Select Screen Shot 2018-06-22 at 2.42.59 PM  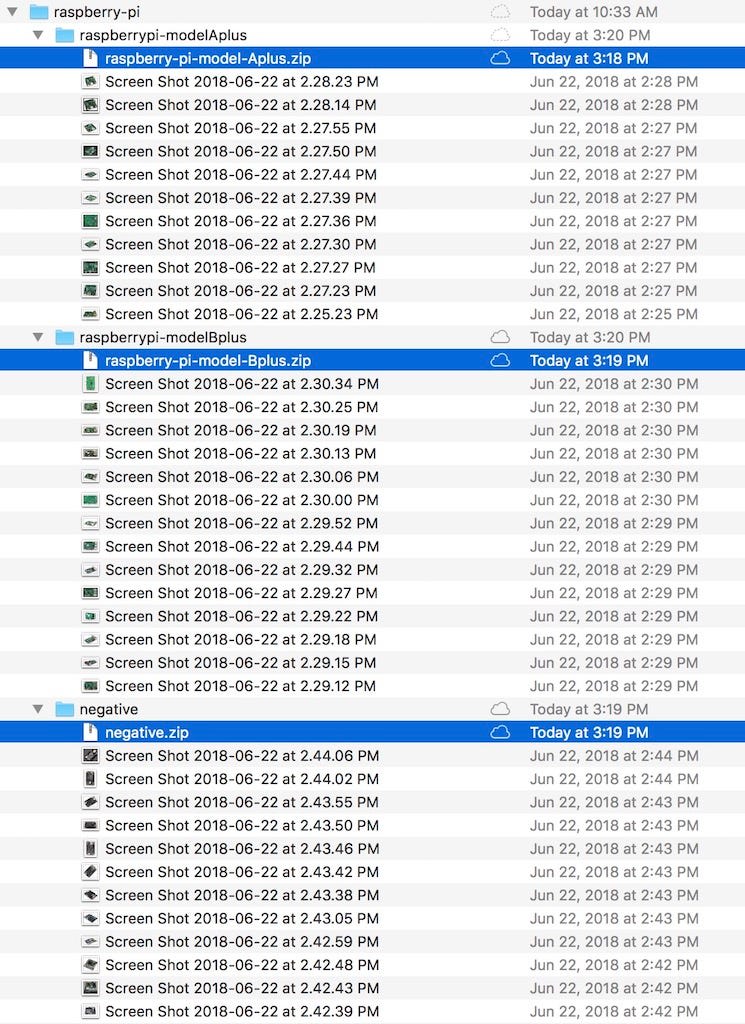click(x=242, y=942)
